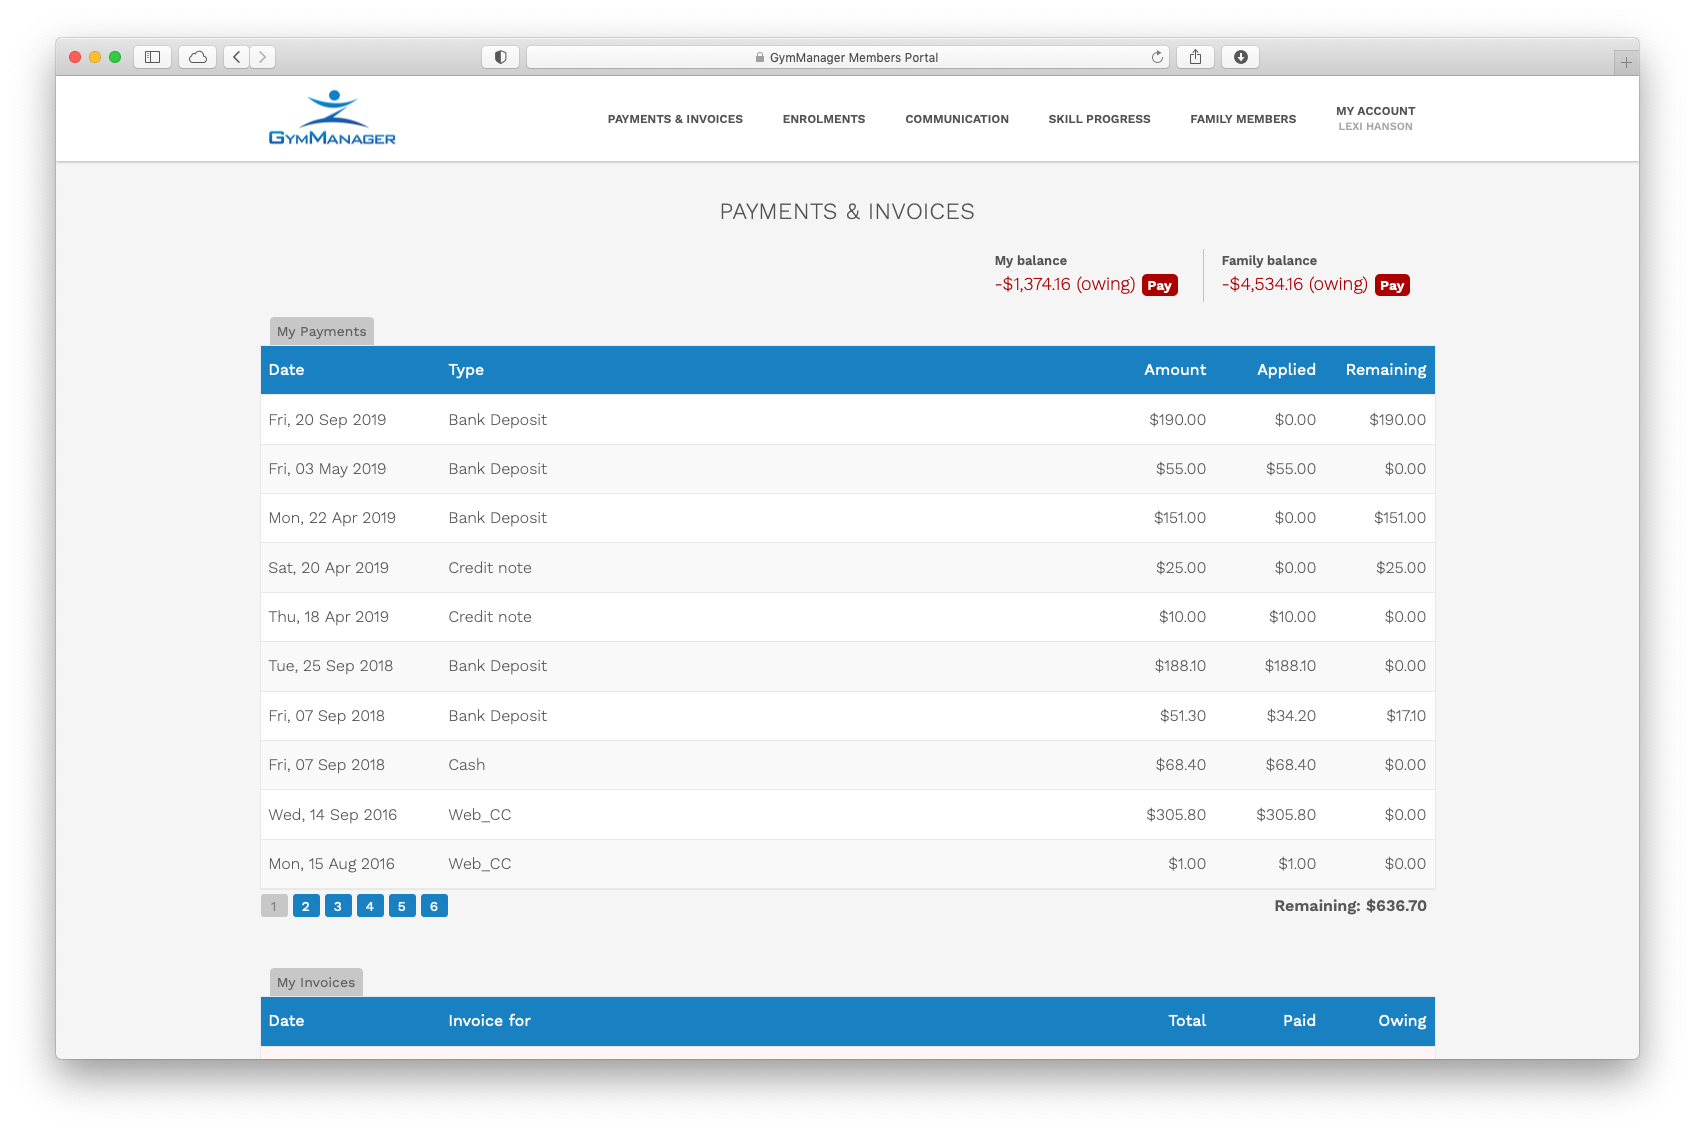Select the Fri, 20 Sep 2019 payment row
This screenshot has width=1695, height=1133.
pyautogui.click(x=847, y=420)
